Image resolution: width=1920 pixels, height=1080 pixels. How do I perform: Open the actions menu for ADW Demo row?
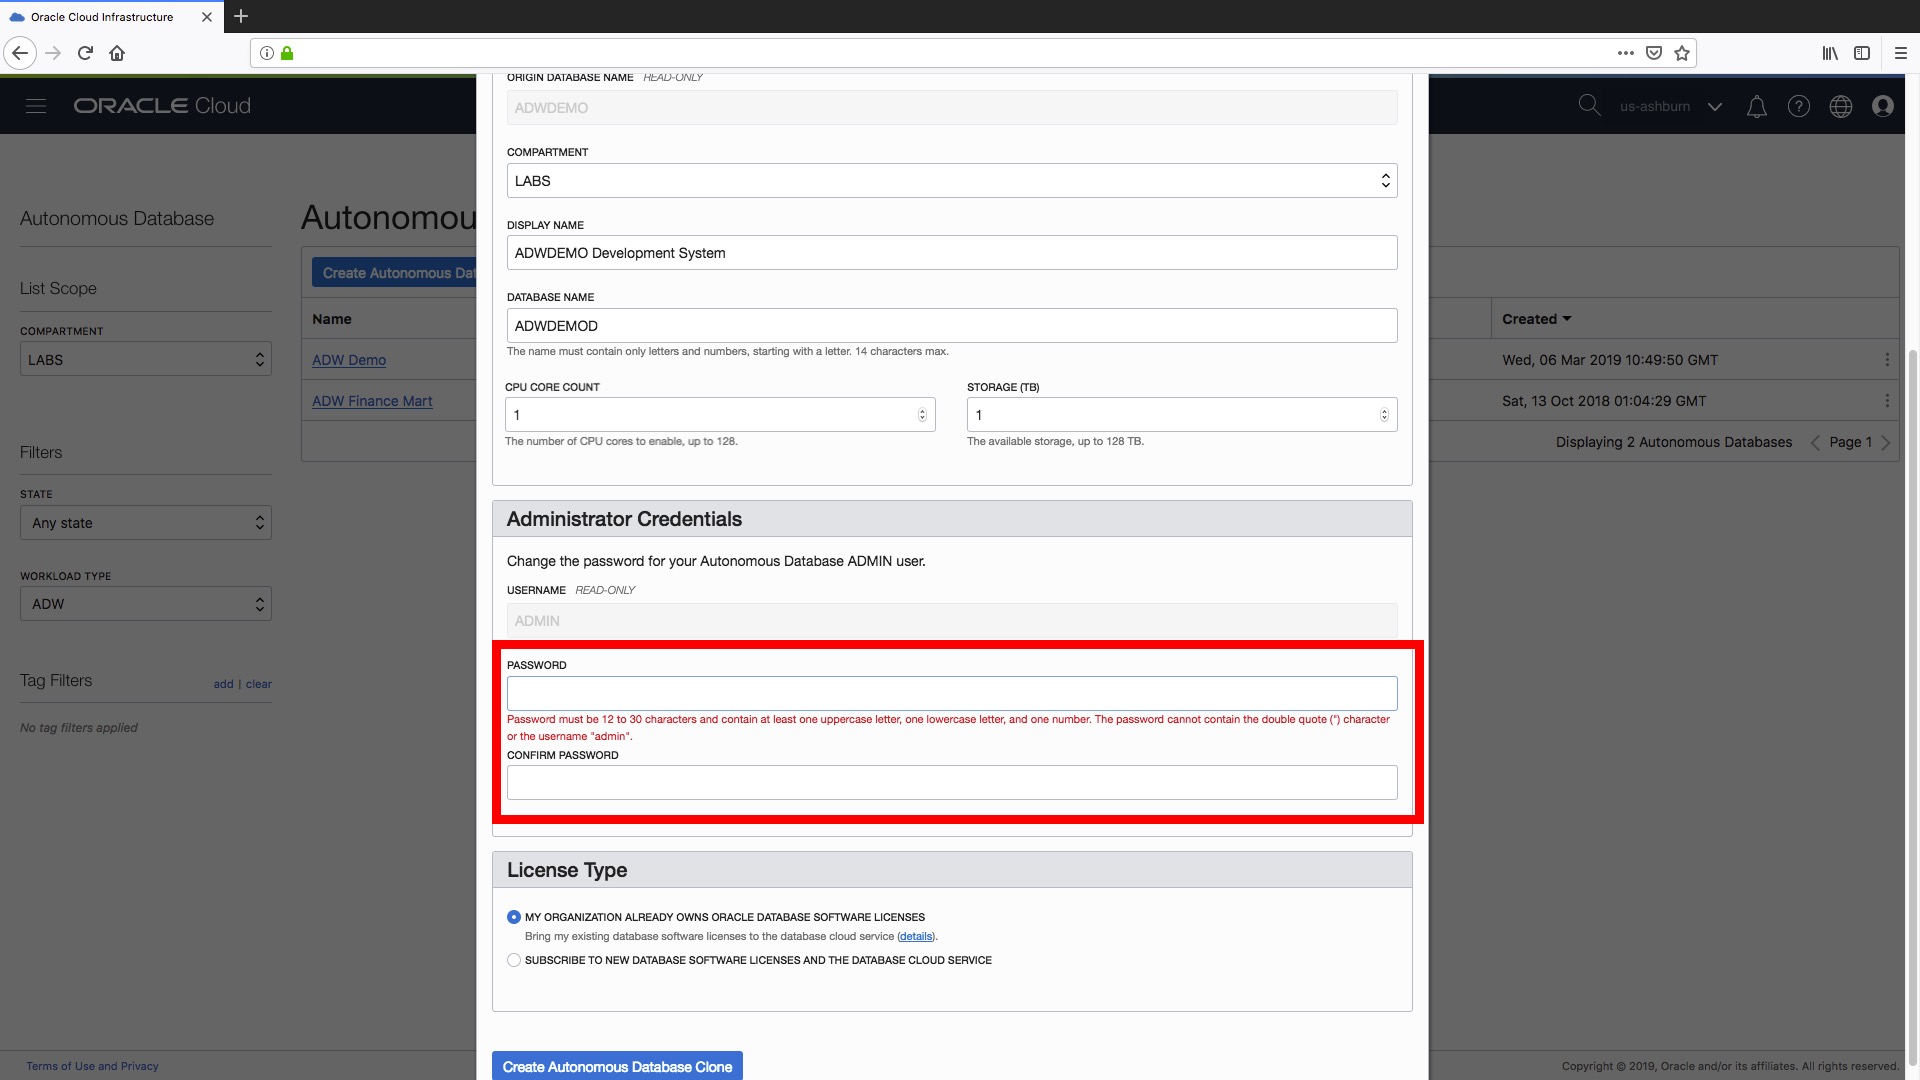click(1889, 360)
